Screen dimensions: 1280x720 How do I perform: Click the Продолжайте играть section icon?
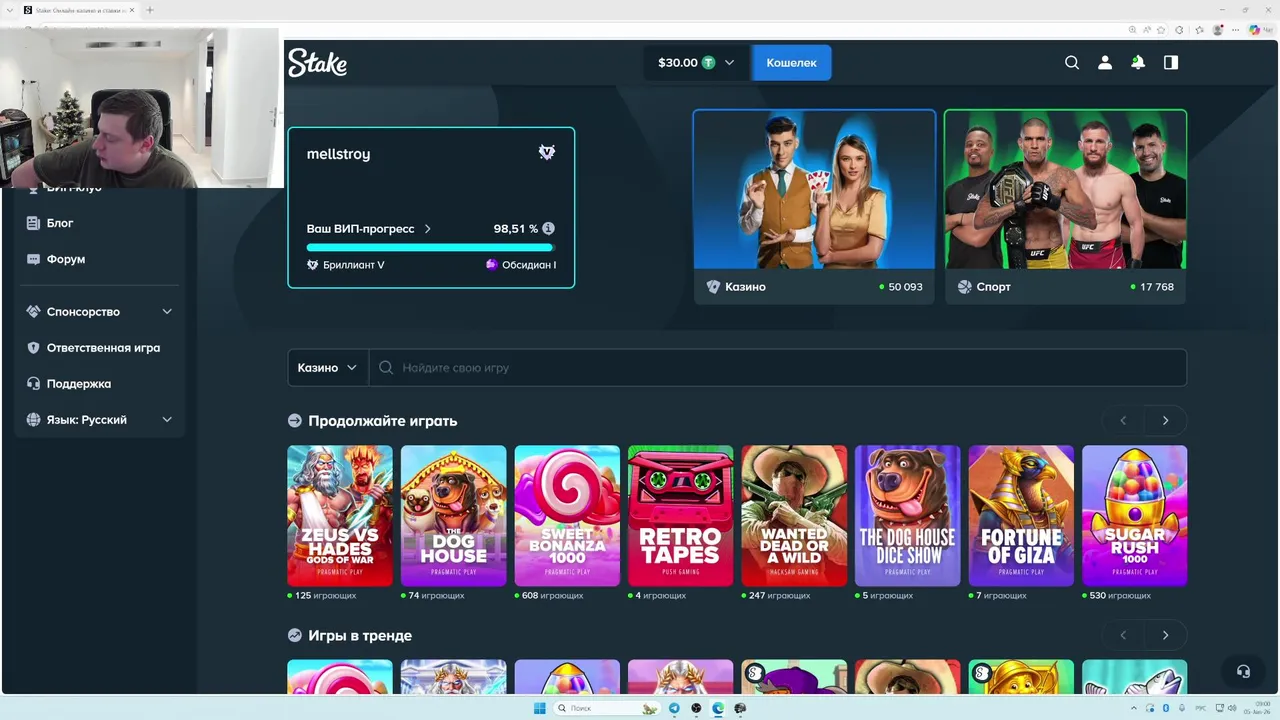295,421
